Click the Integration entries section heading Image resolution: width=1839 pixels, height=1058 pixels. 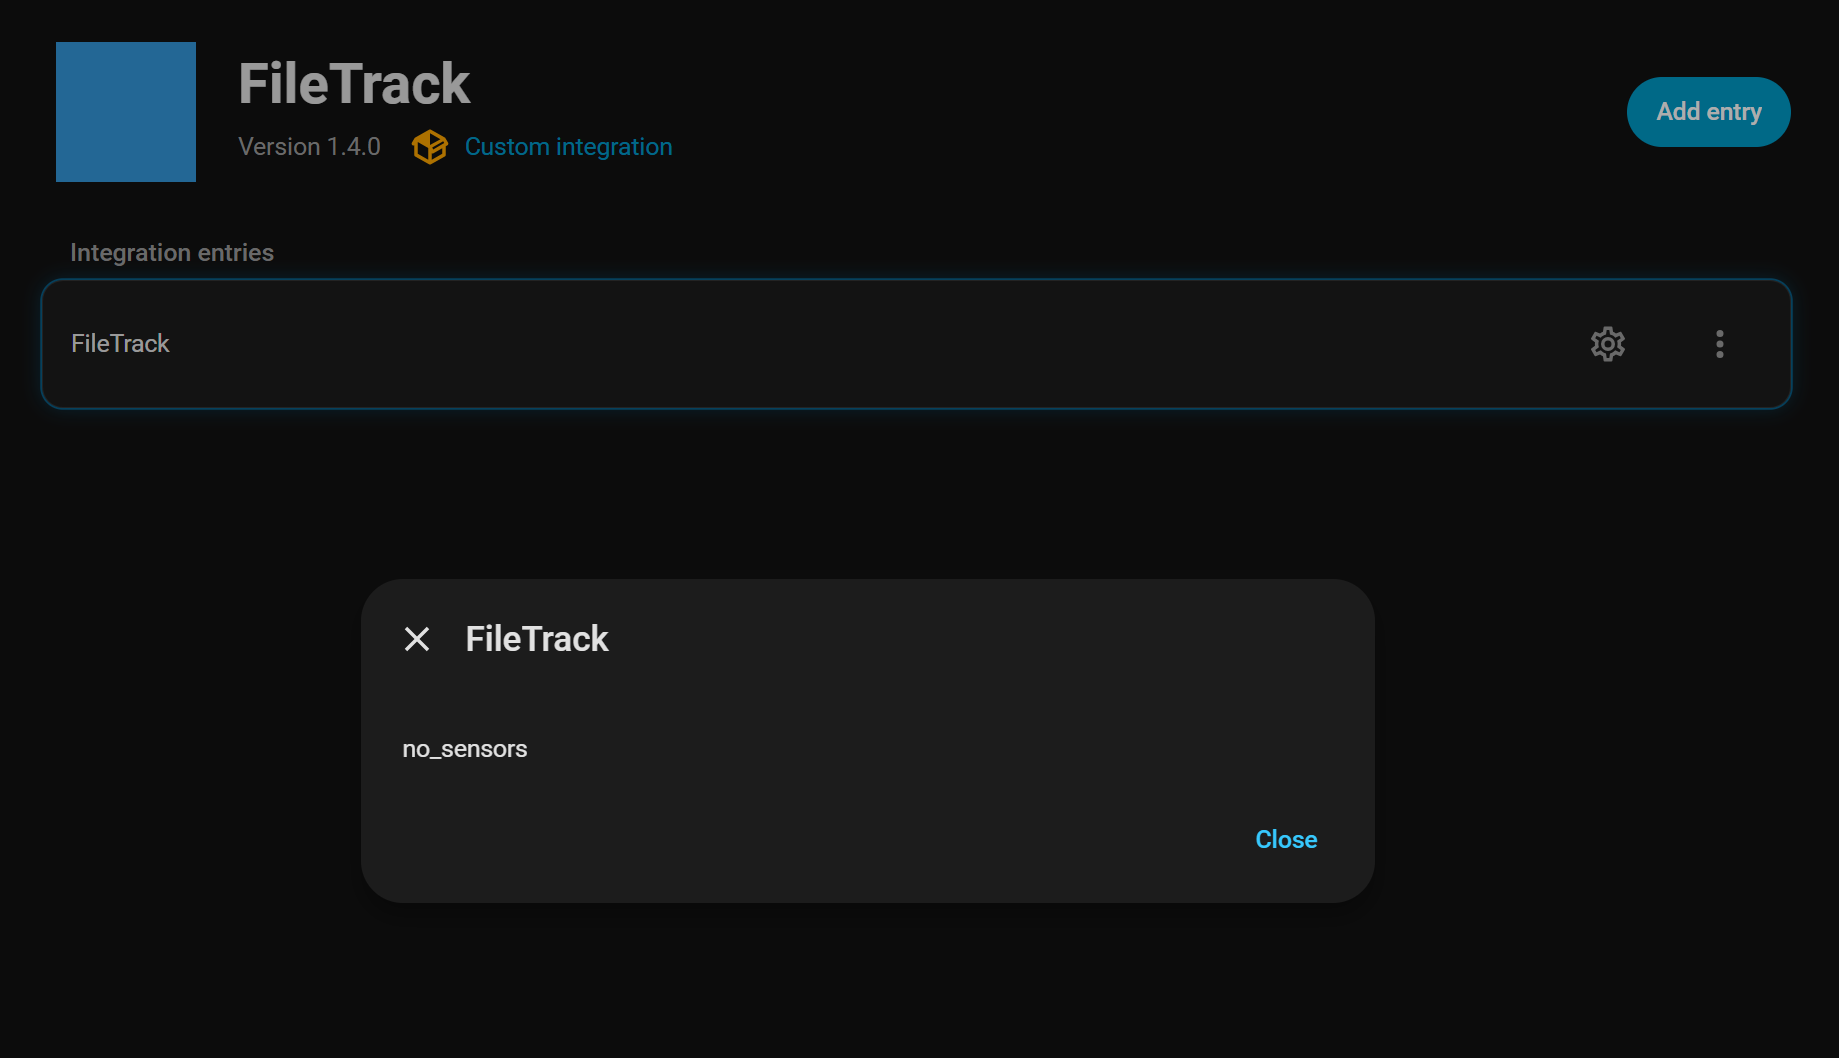pos(172,253)
